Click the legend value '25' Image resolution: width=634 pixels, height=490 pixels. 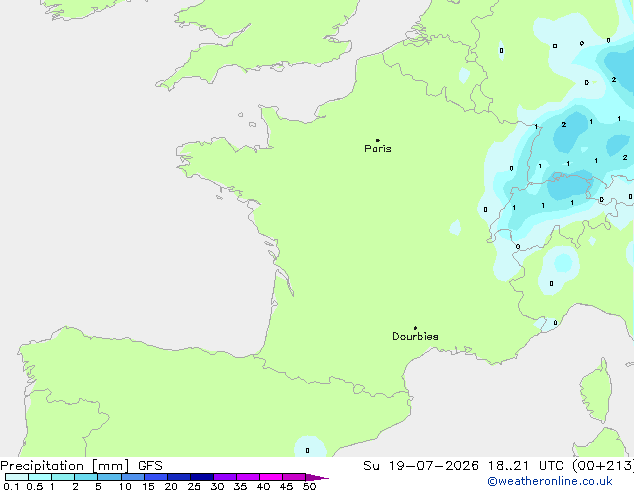(194, 486)
